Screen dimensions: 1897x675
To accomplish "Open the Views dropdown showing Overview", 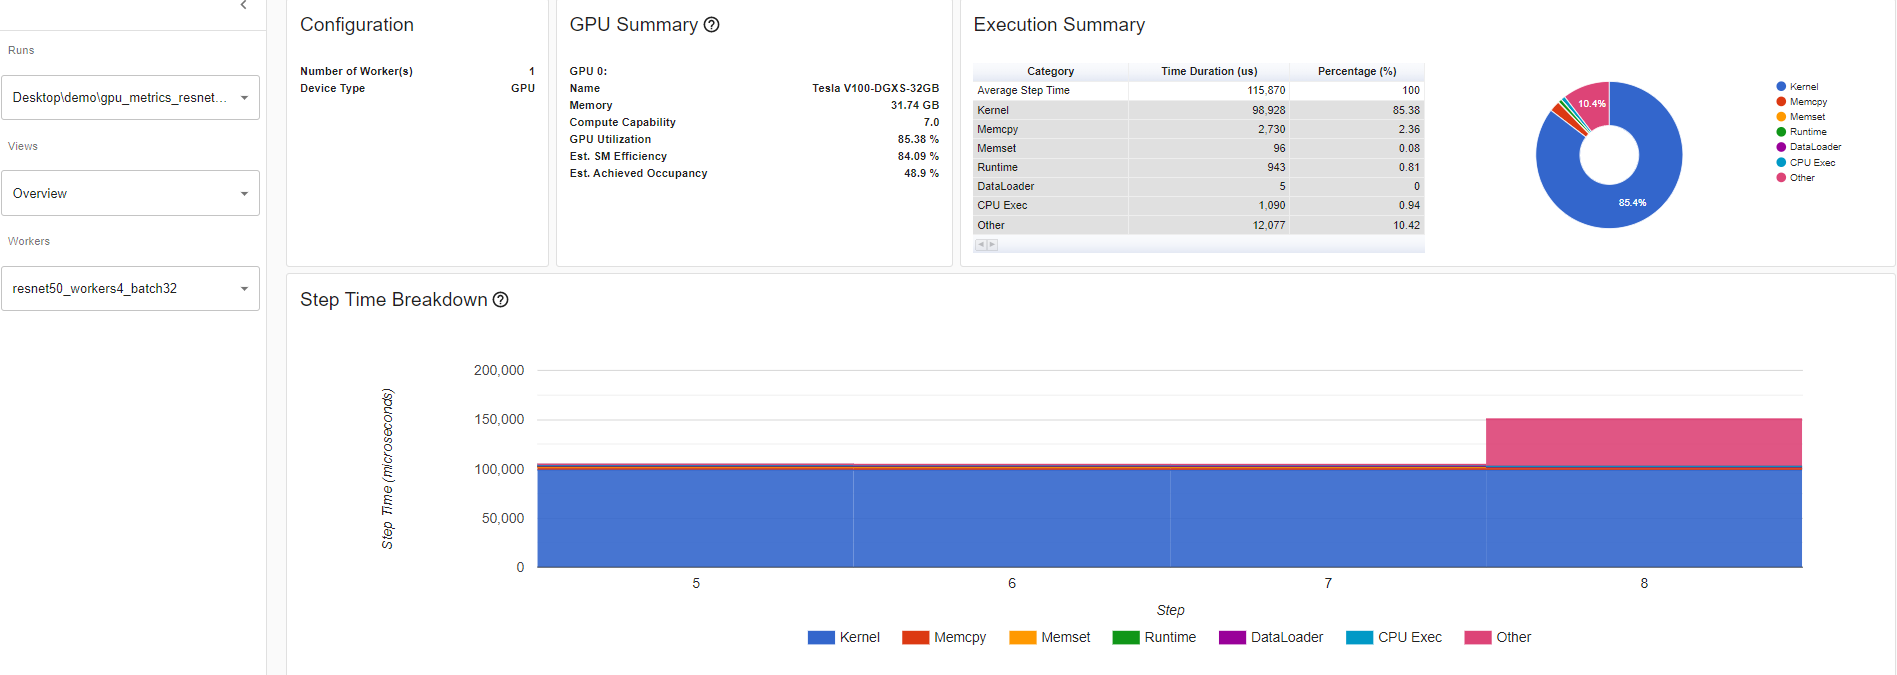I will pos(130,193).
